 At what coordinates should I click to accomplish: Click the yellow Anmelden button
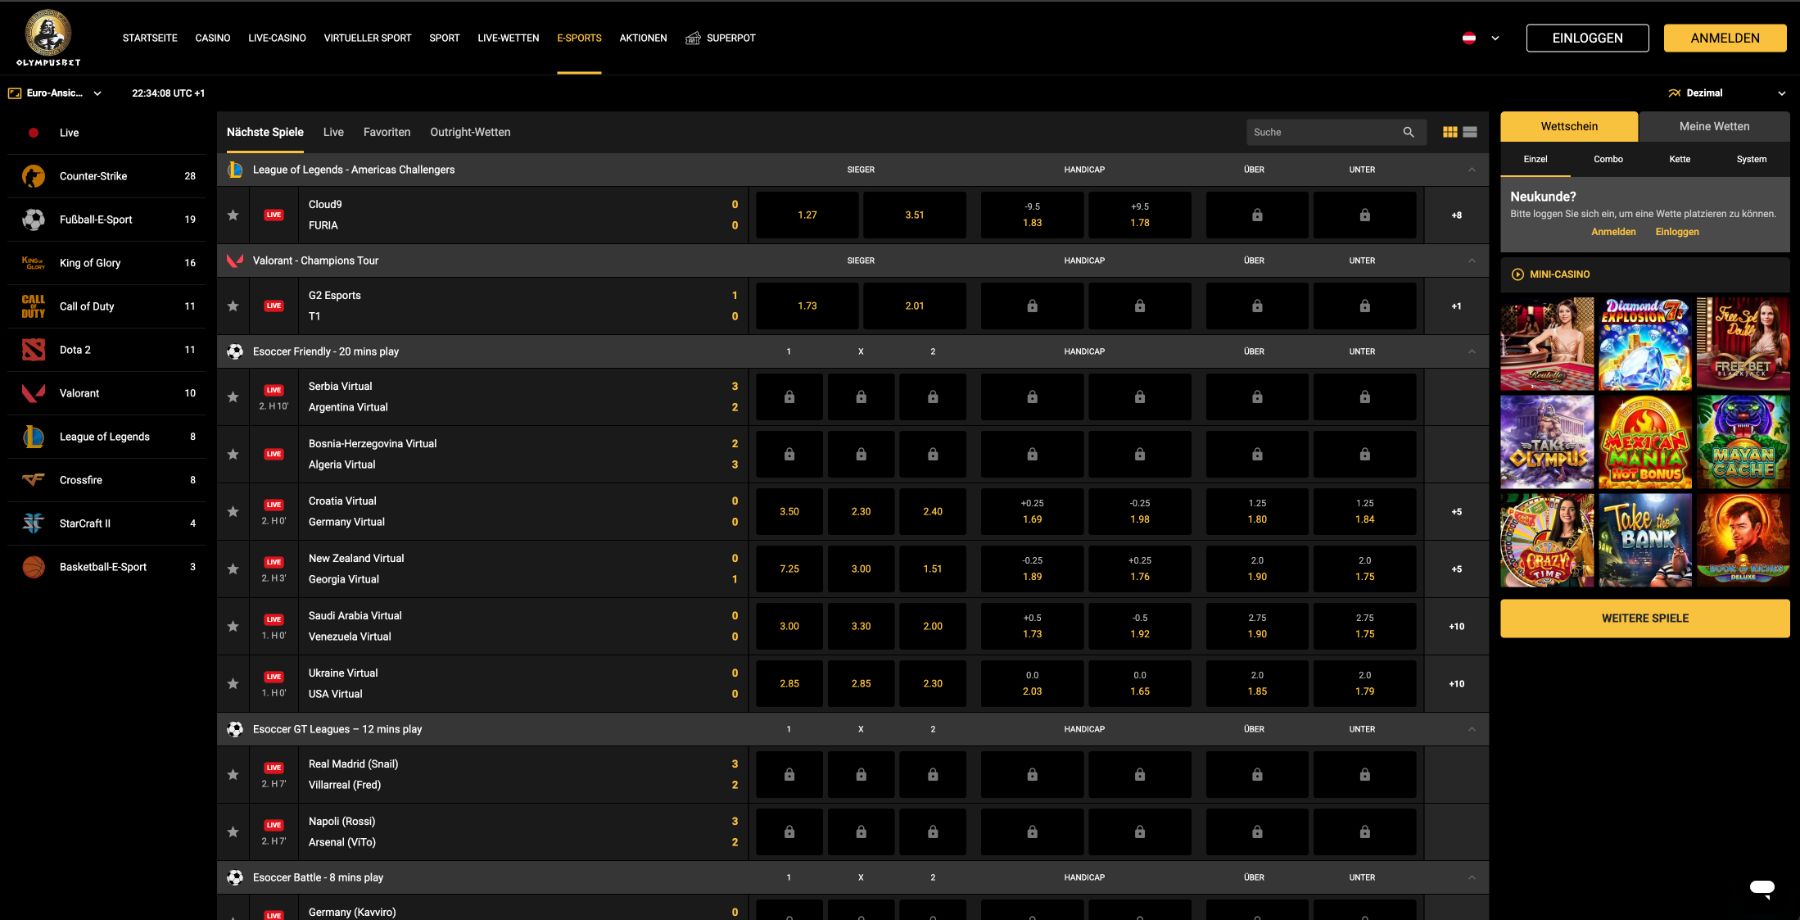click(1725, 38)
